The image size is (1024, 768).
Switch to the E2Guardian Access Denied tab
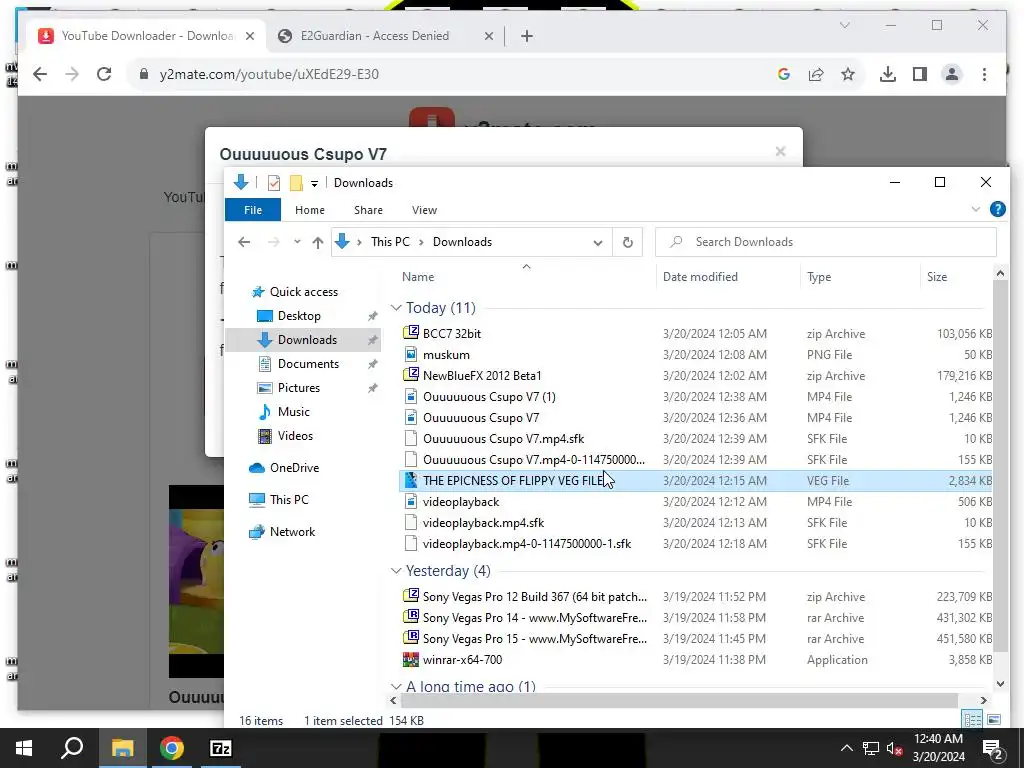coord(374,36)
